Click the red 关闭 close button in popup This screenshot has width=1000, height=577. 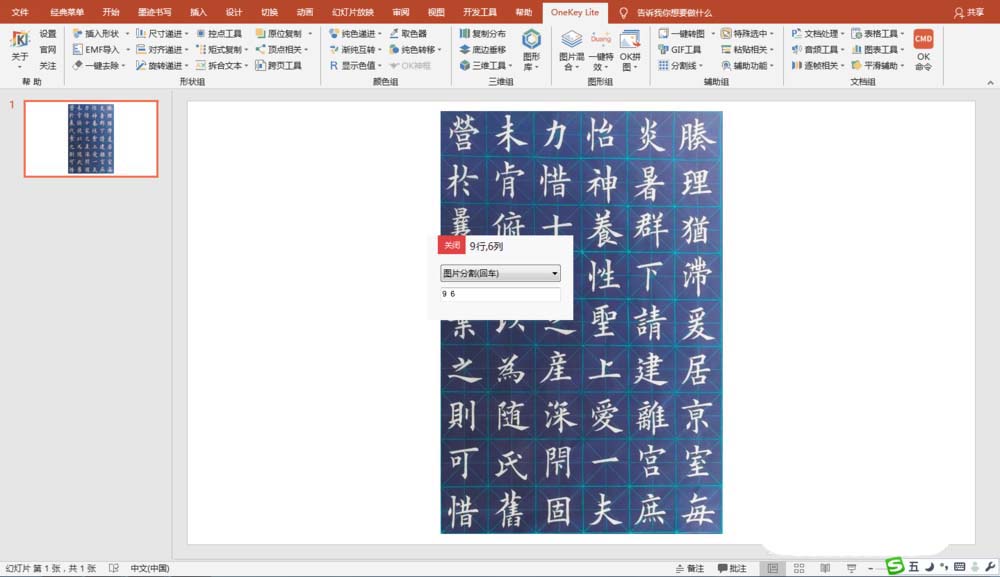(452, 245)
